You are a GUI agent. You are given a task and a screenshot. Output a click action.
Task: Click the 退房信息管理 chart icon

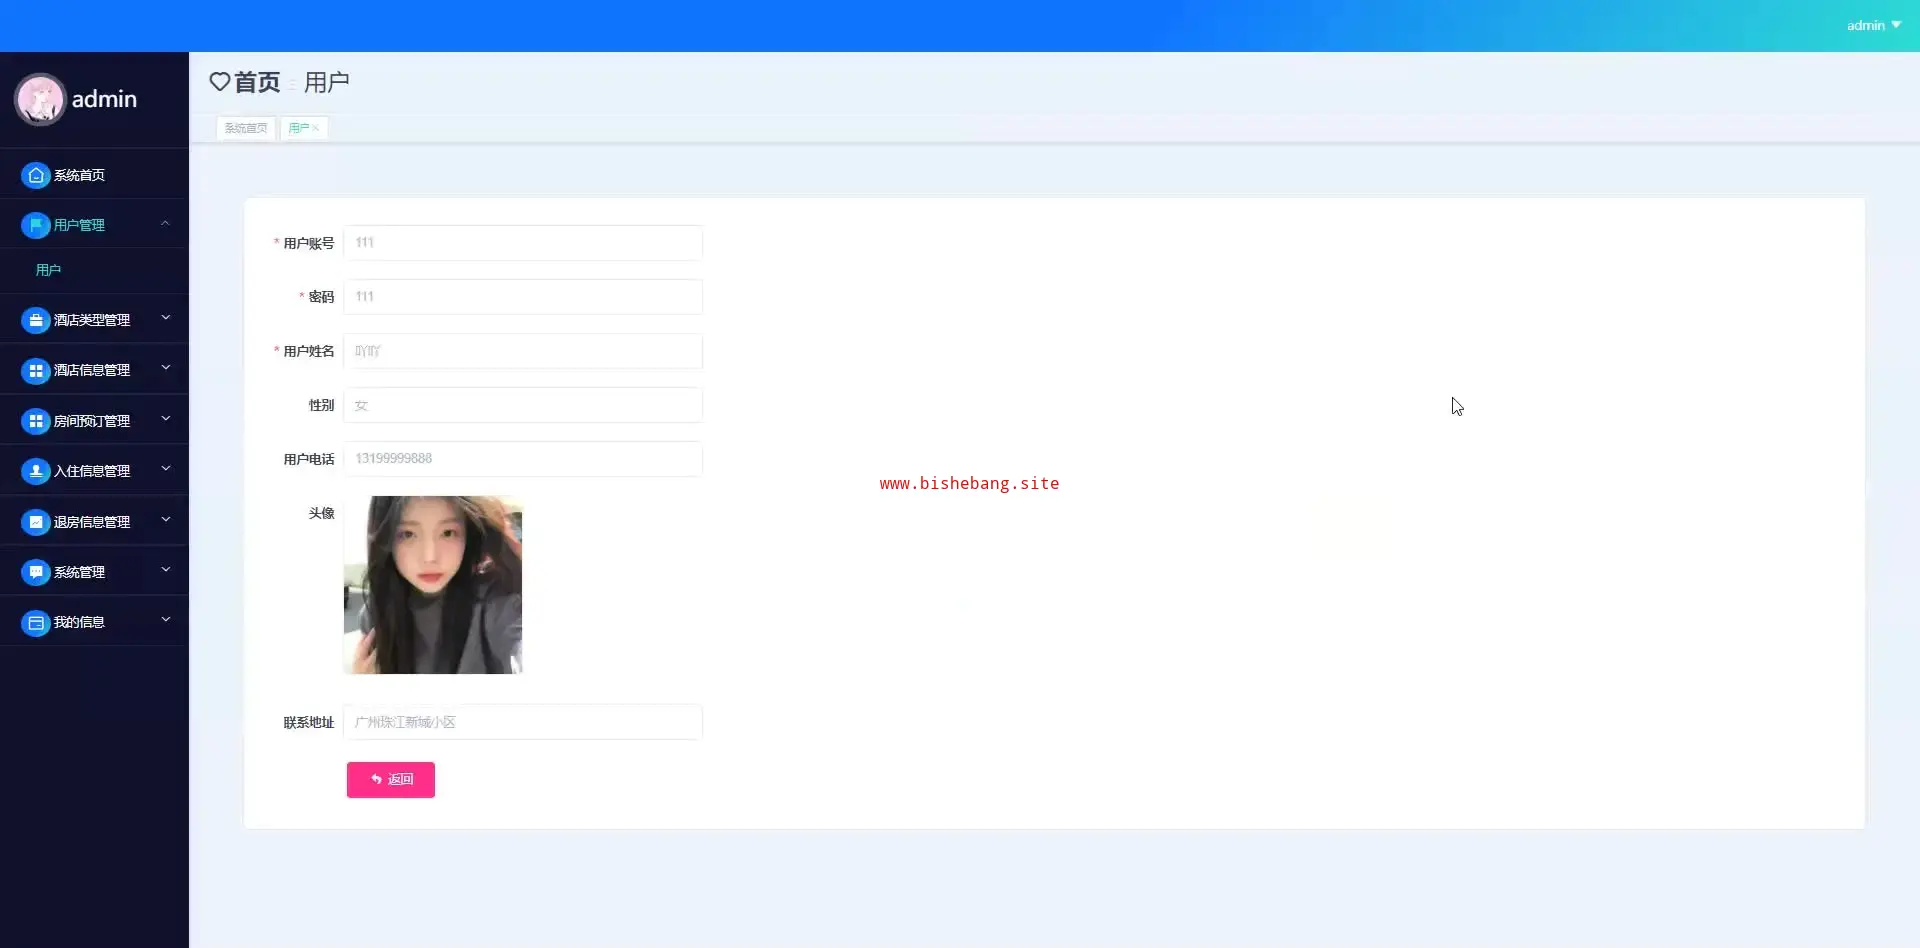(36, 522)
